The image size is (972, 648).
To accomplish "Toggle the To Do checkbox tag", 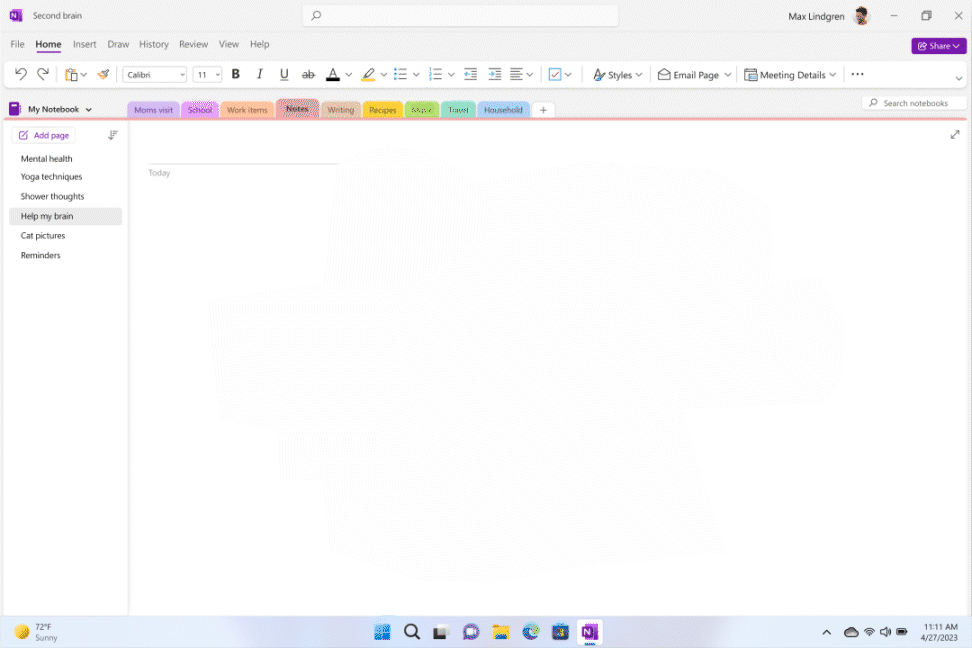I will [555, 74].
